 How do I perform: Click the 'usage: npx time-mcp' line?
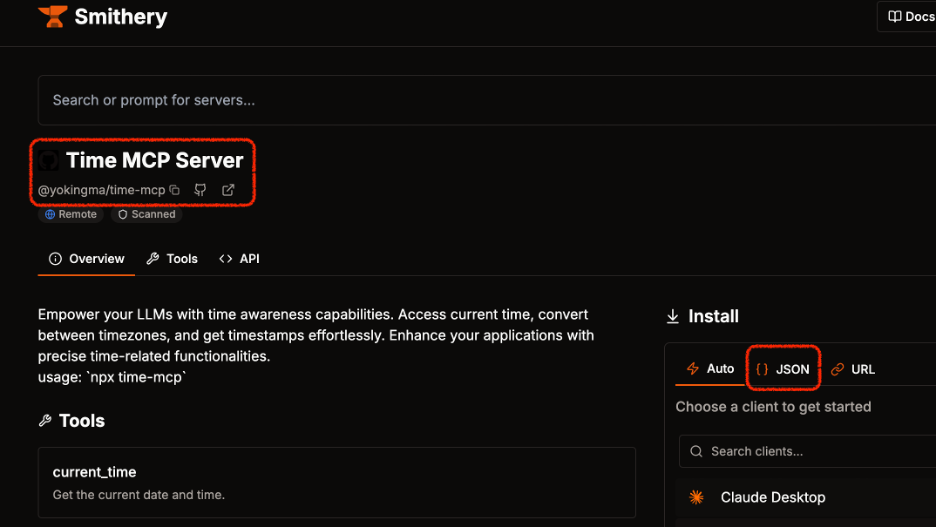pyautogui.click(x=112, y=378)
